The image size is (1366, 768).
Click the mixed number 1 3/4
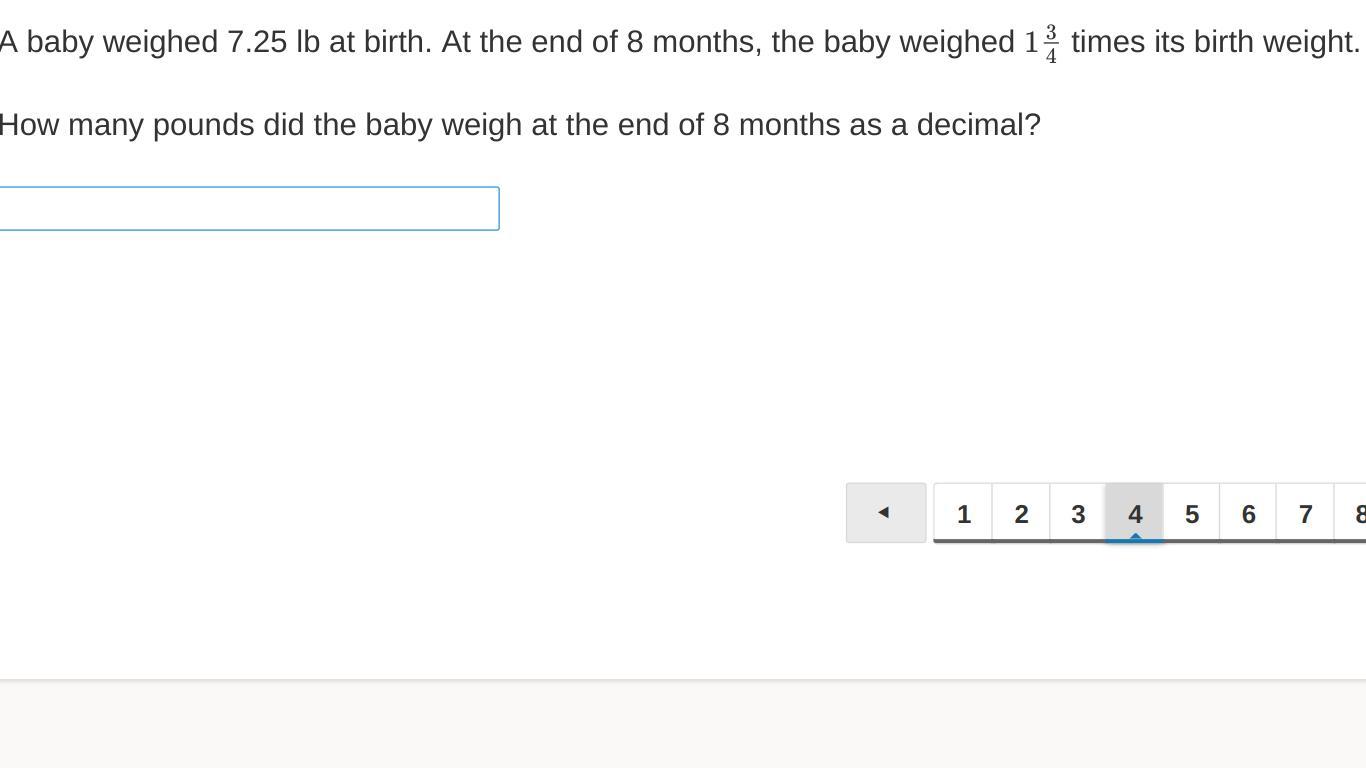click(1041, 43)
